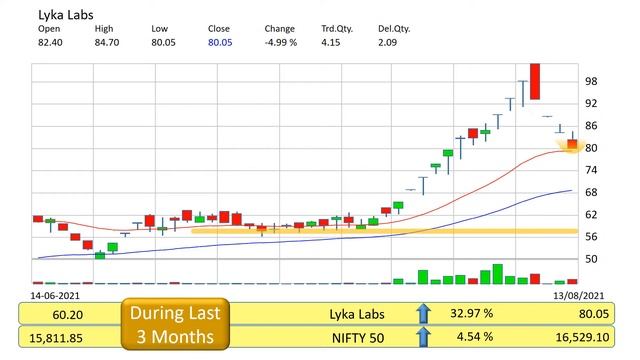The height and width of the screenshot is (360, 640).
Task: Click the 86 price axis label
Action: [x=591, y=126]
